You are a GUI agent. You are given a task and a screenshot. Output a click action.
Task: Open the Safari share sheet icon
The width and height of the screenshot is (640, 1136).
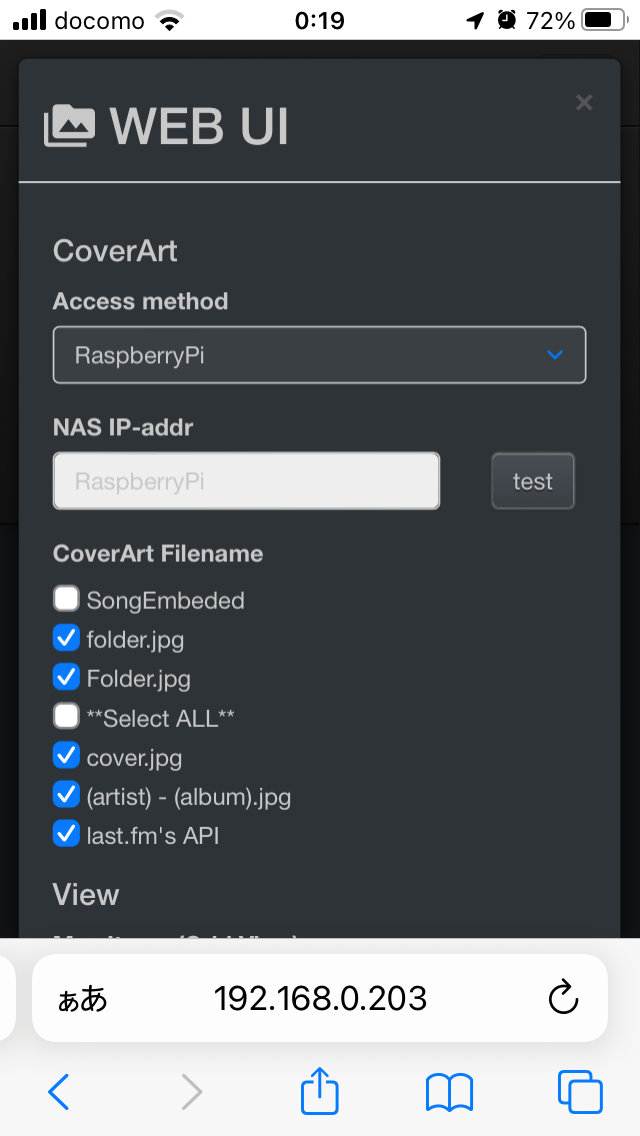click(320, 1088)
